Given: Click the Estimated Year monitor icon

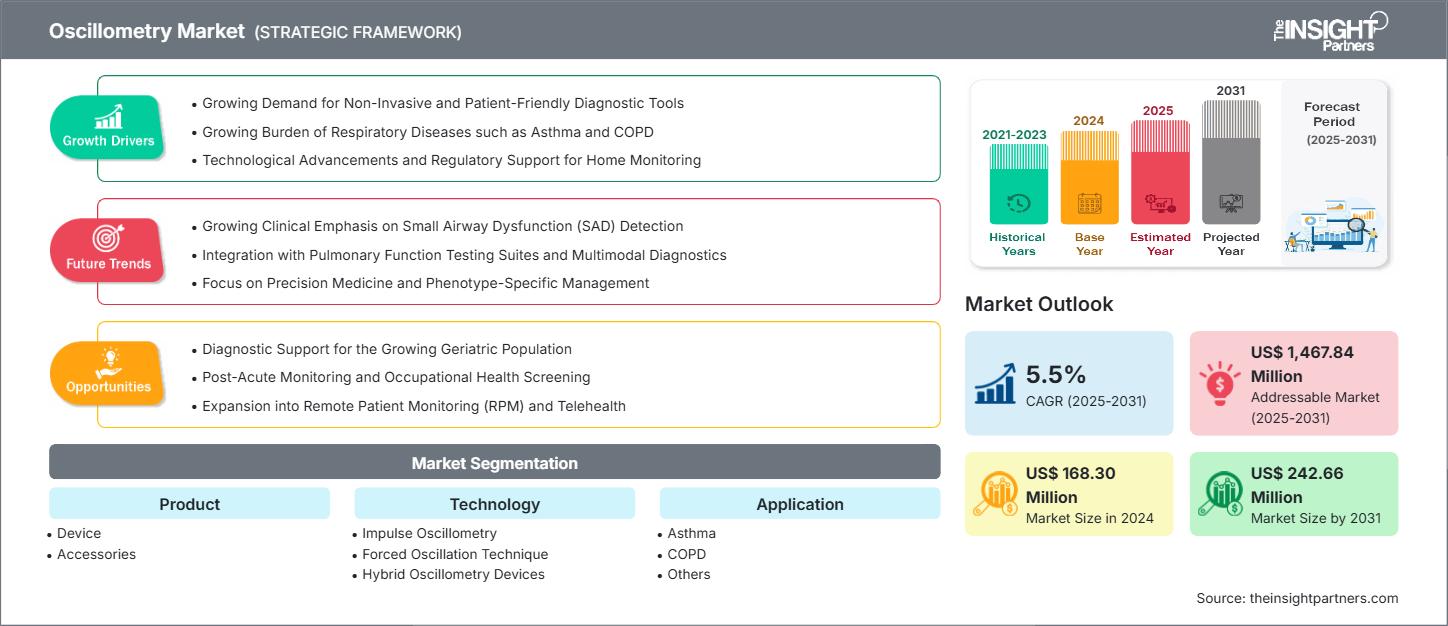Looking at the screenshot, I should pyautogui.click(x=1160, y=204).
